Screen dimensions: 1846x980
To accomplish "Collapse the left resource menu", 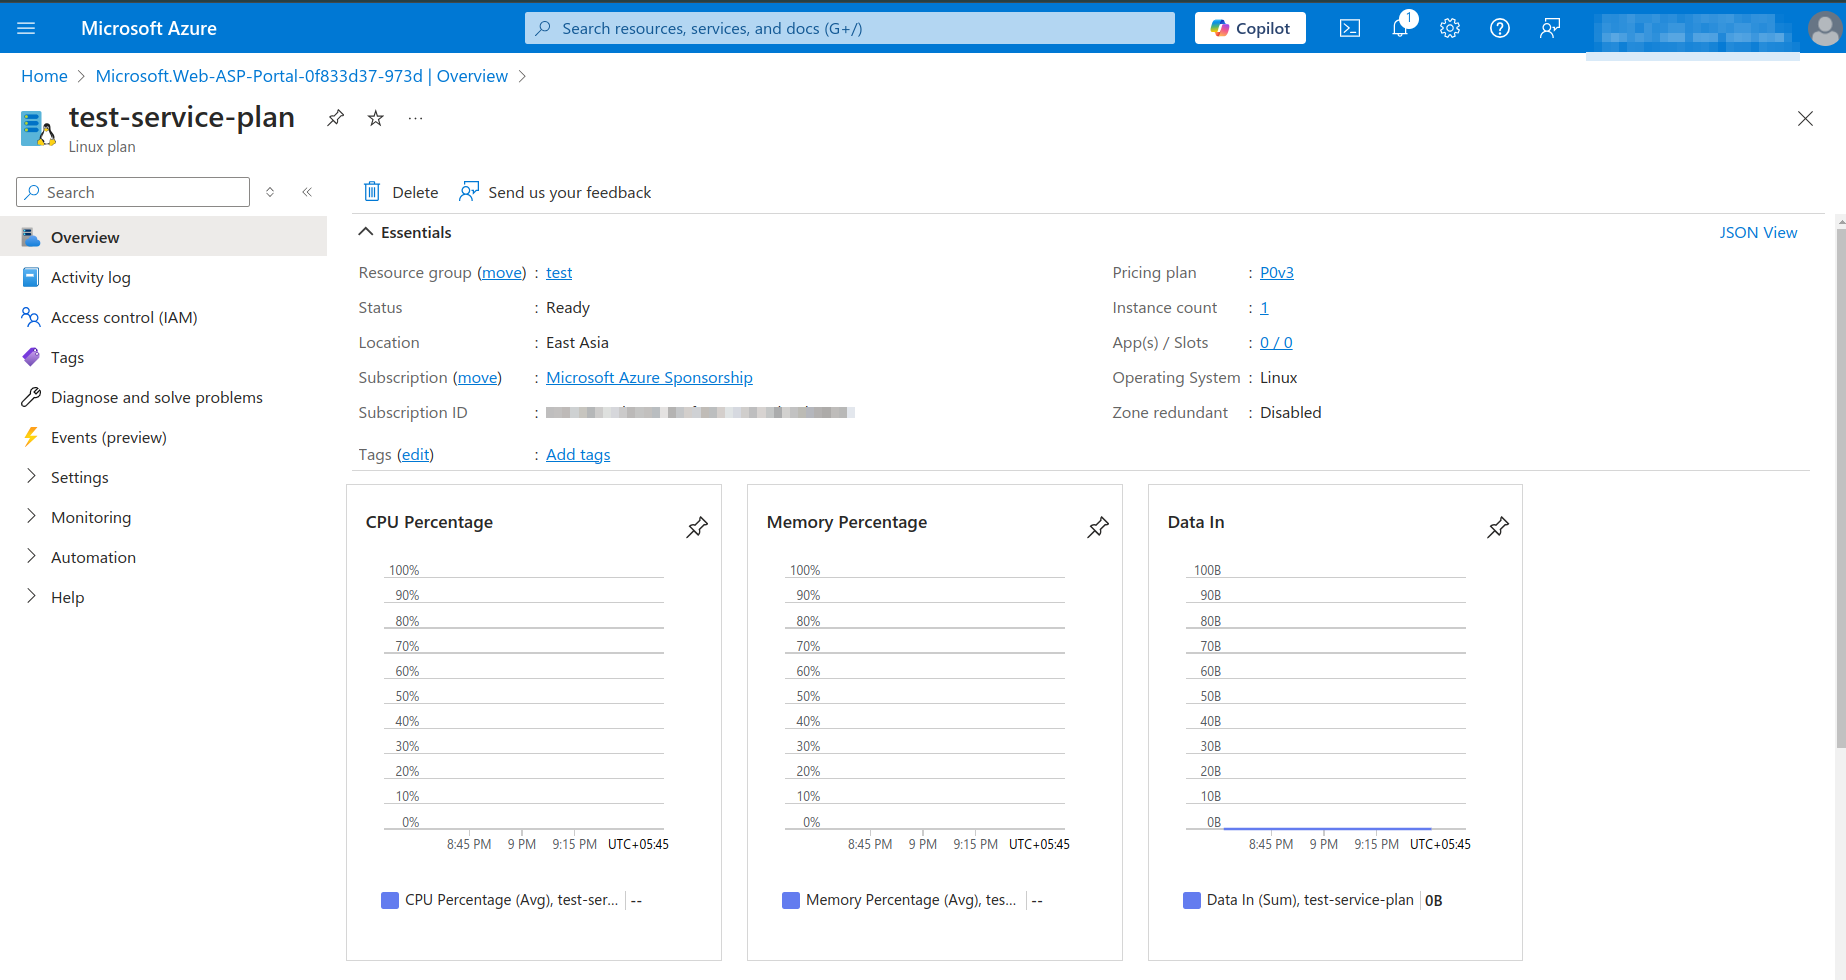I will (x=307, y=192).
